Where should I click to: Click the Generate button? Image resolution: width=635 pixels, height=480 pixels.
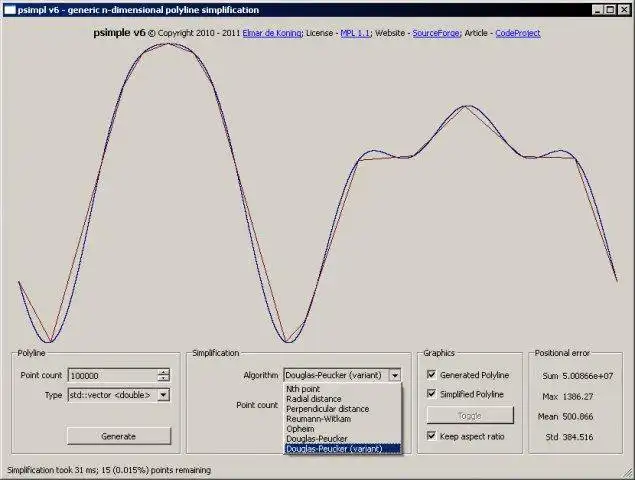pyautogui.click(x=119, y=436)
